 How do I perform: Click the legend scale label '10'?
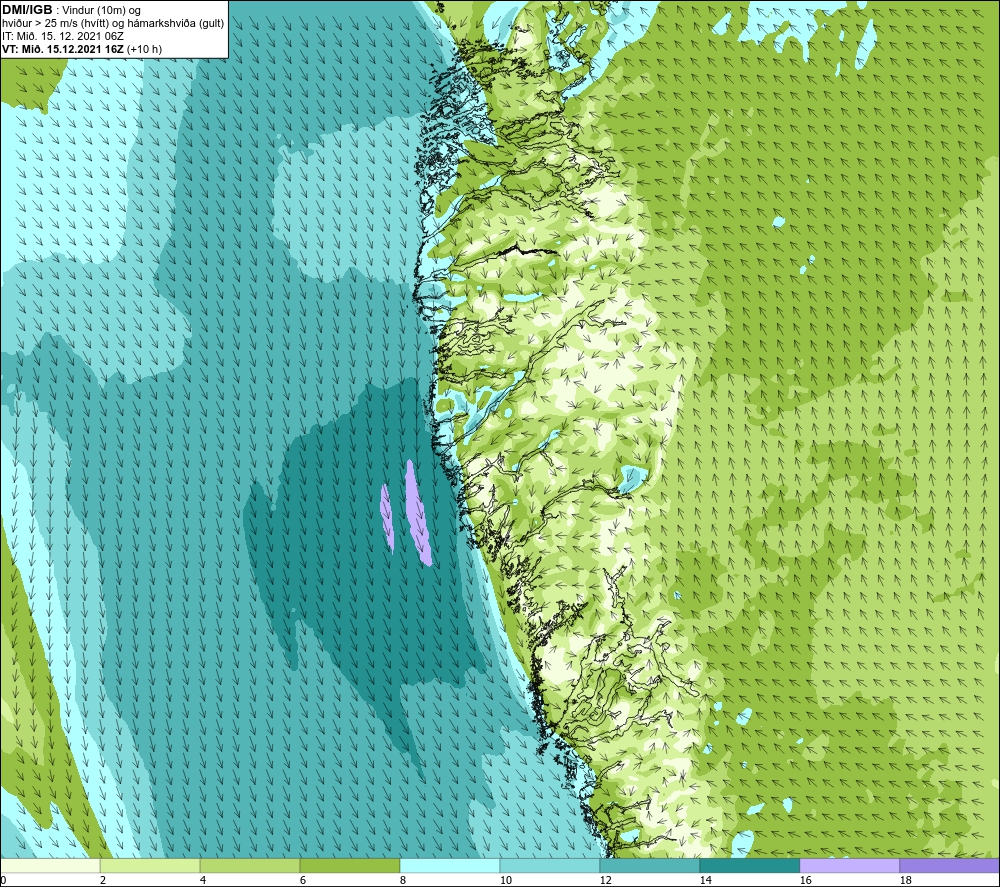click(x=505, y=881)
